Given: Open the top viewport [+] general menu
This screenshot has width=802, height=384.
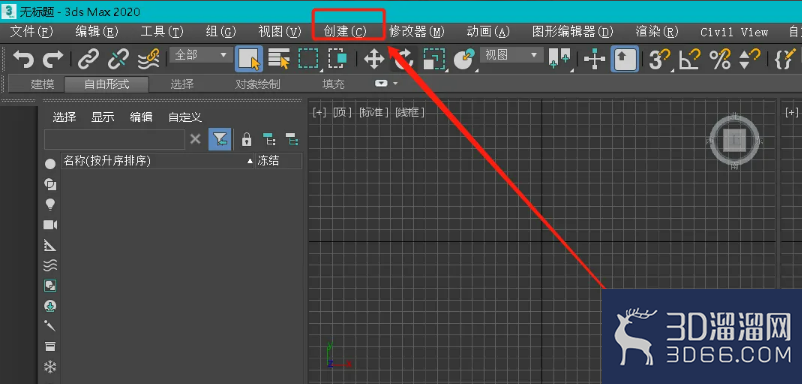Looking at the screenshot, I should 320,112.
